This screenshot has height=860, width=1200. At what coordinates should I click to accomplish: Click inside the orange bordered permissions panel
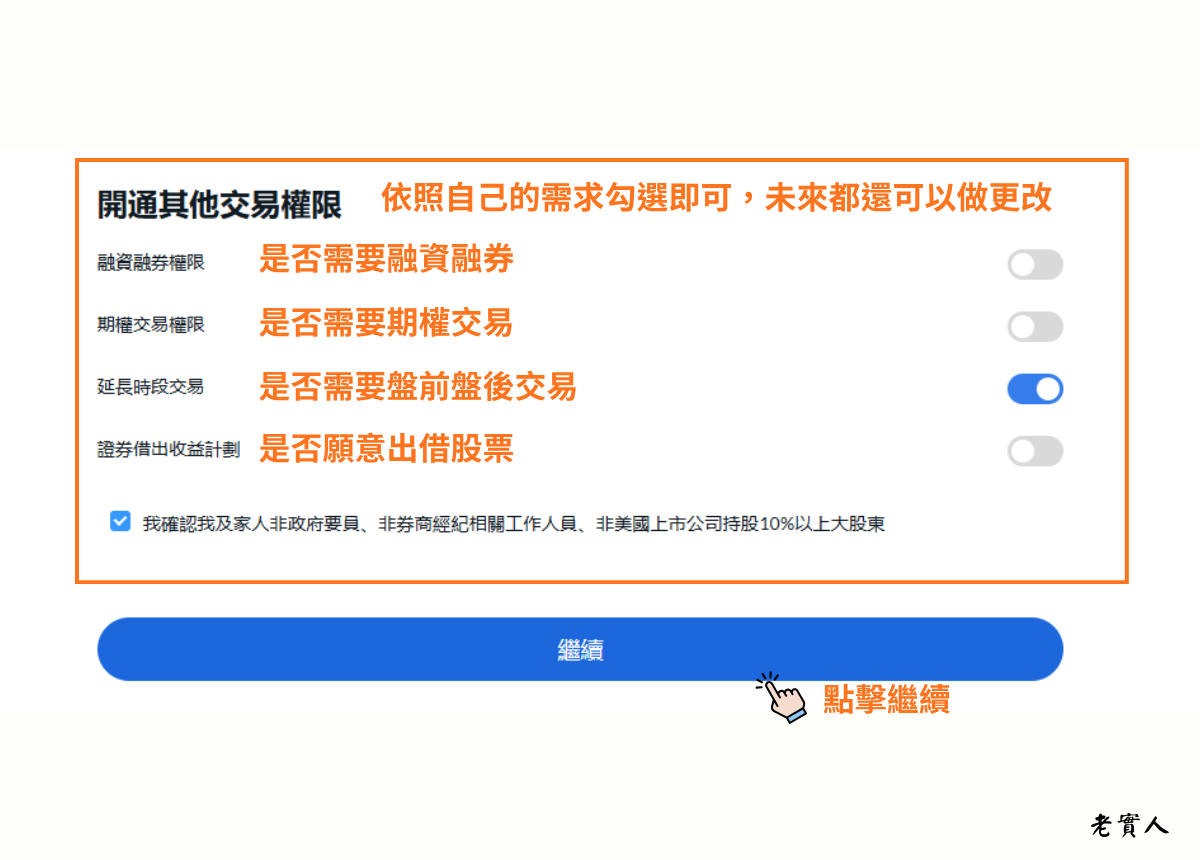[x=600, y=370]
